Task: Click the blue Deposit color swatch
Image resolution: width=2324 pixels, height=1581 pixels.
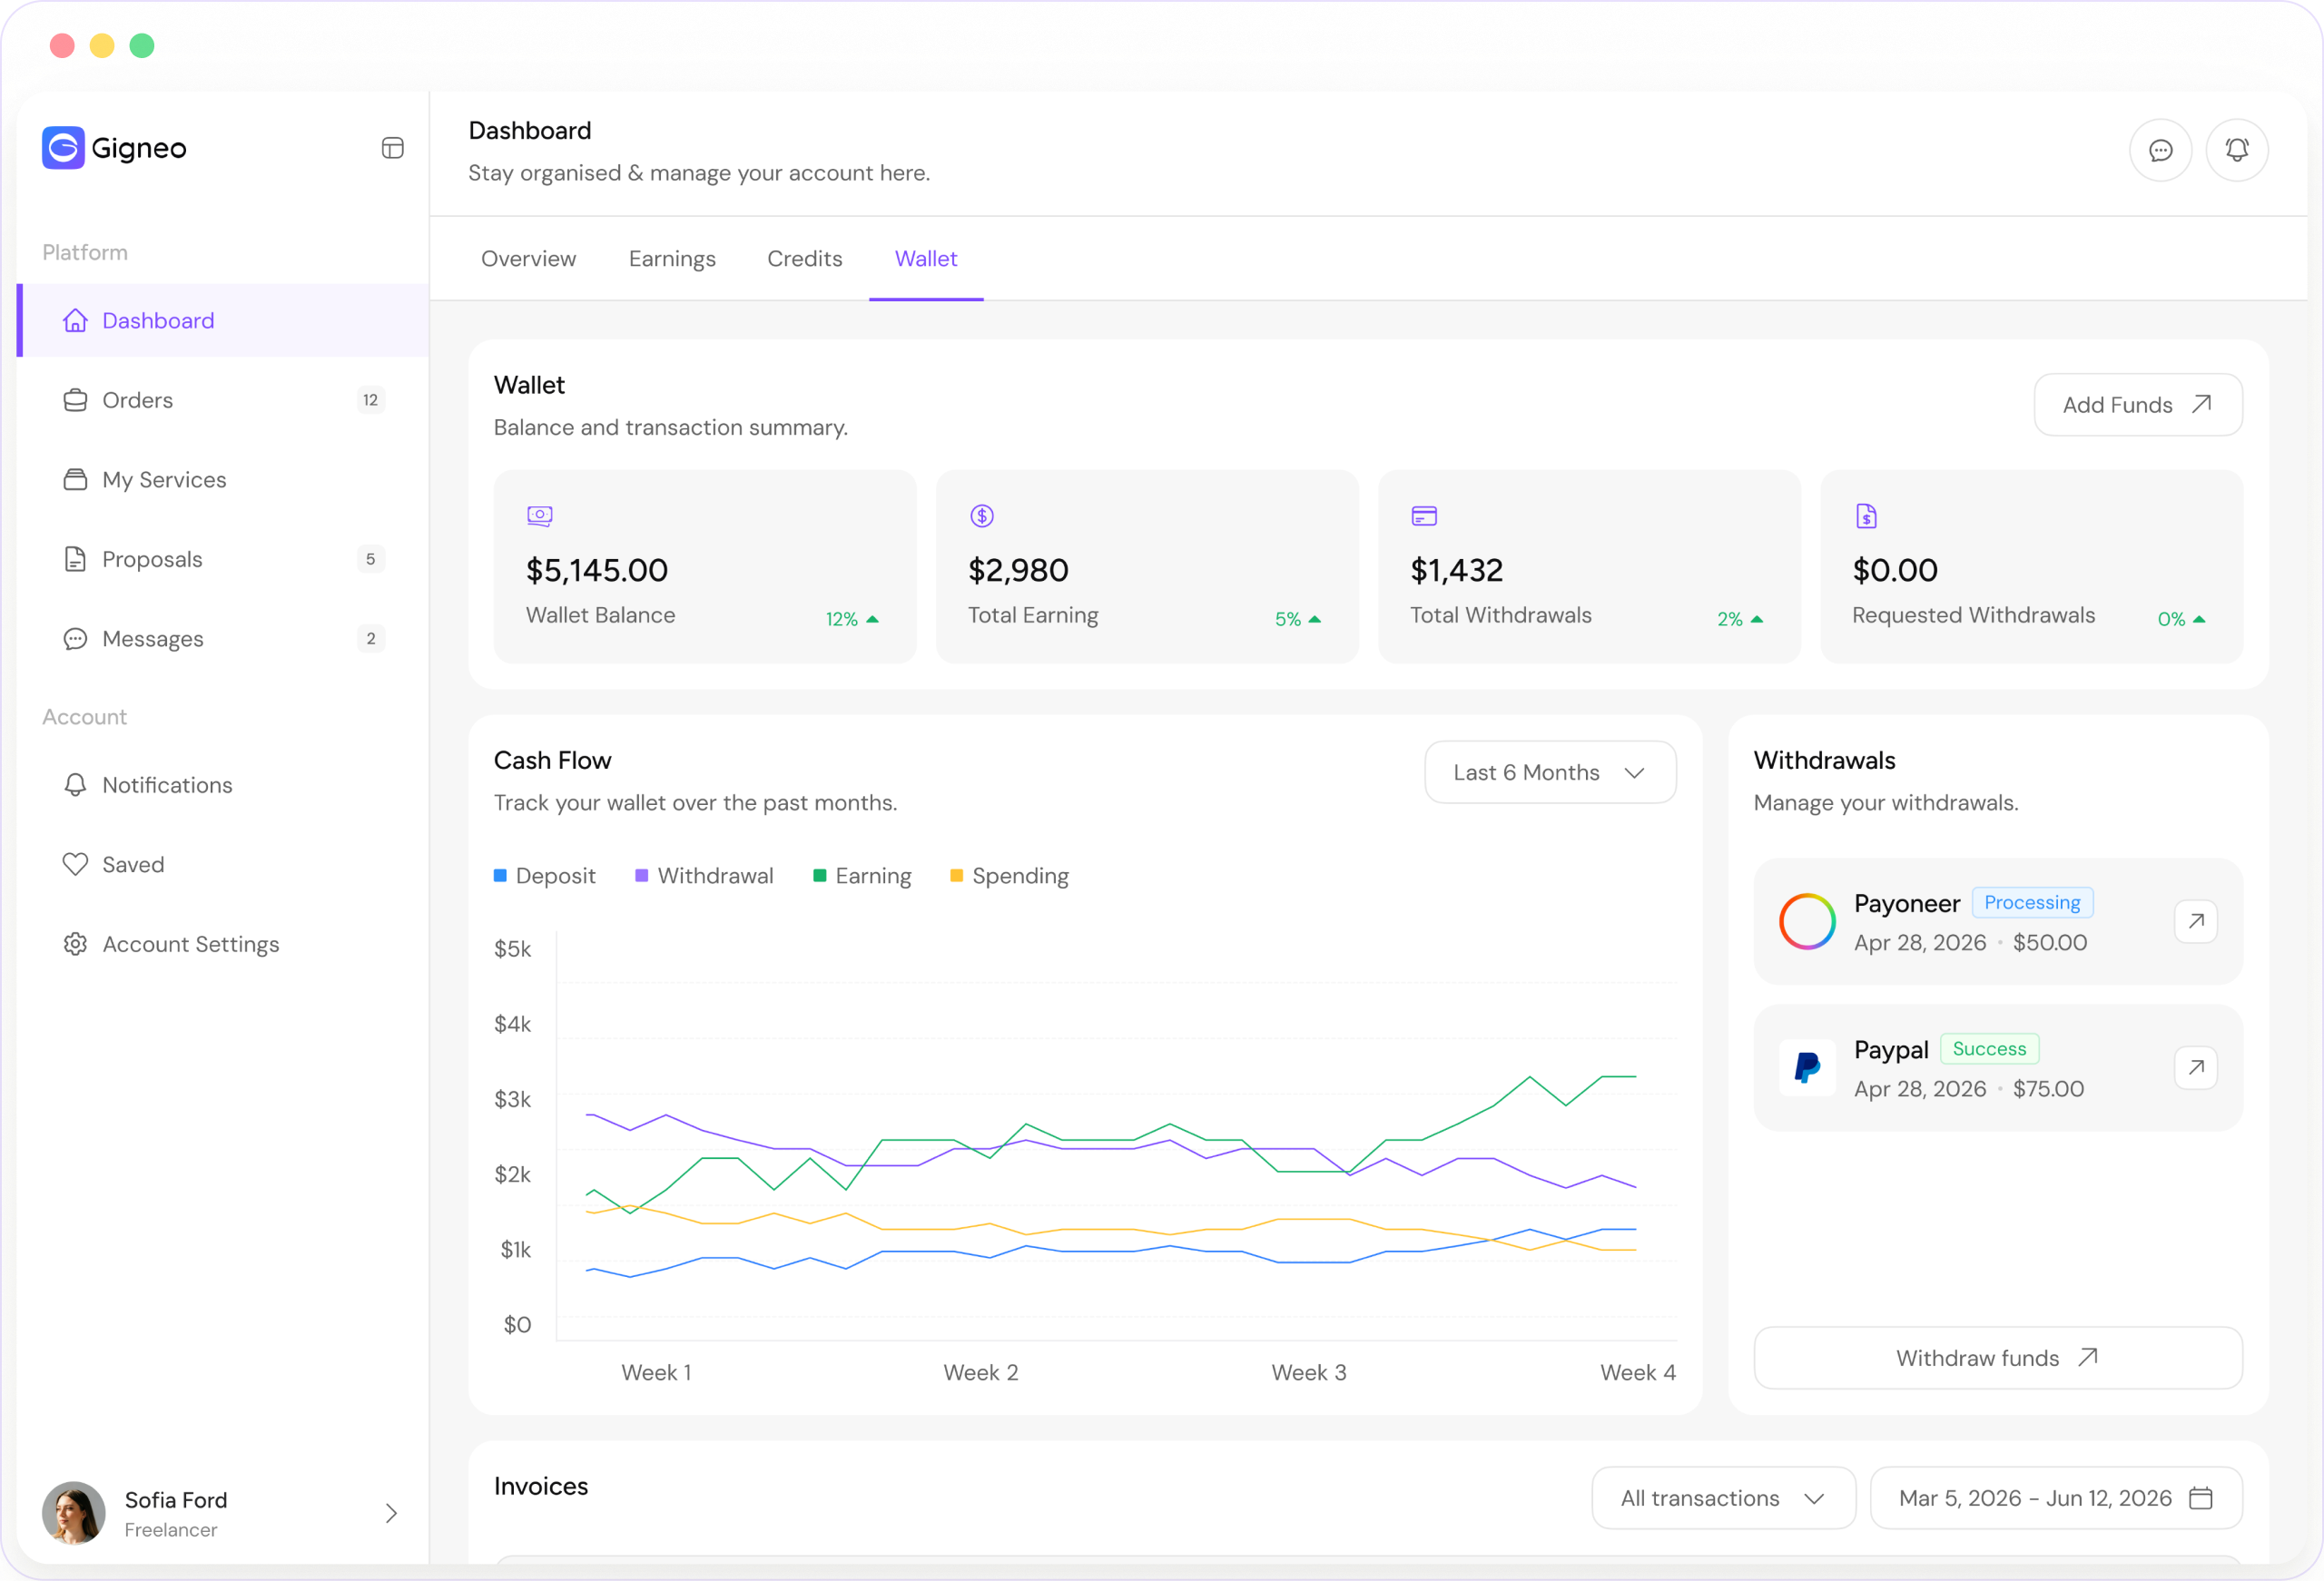Action: point(500,876)
